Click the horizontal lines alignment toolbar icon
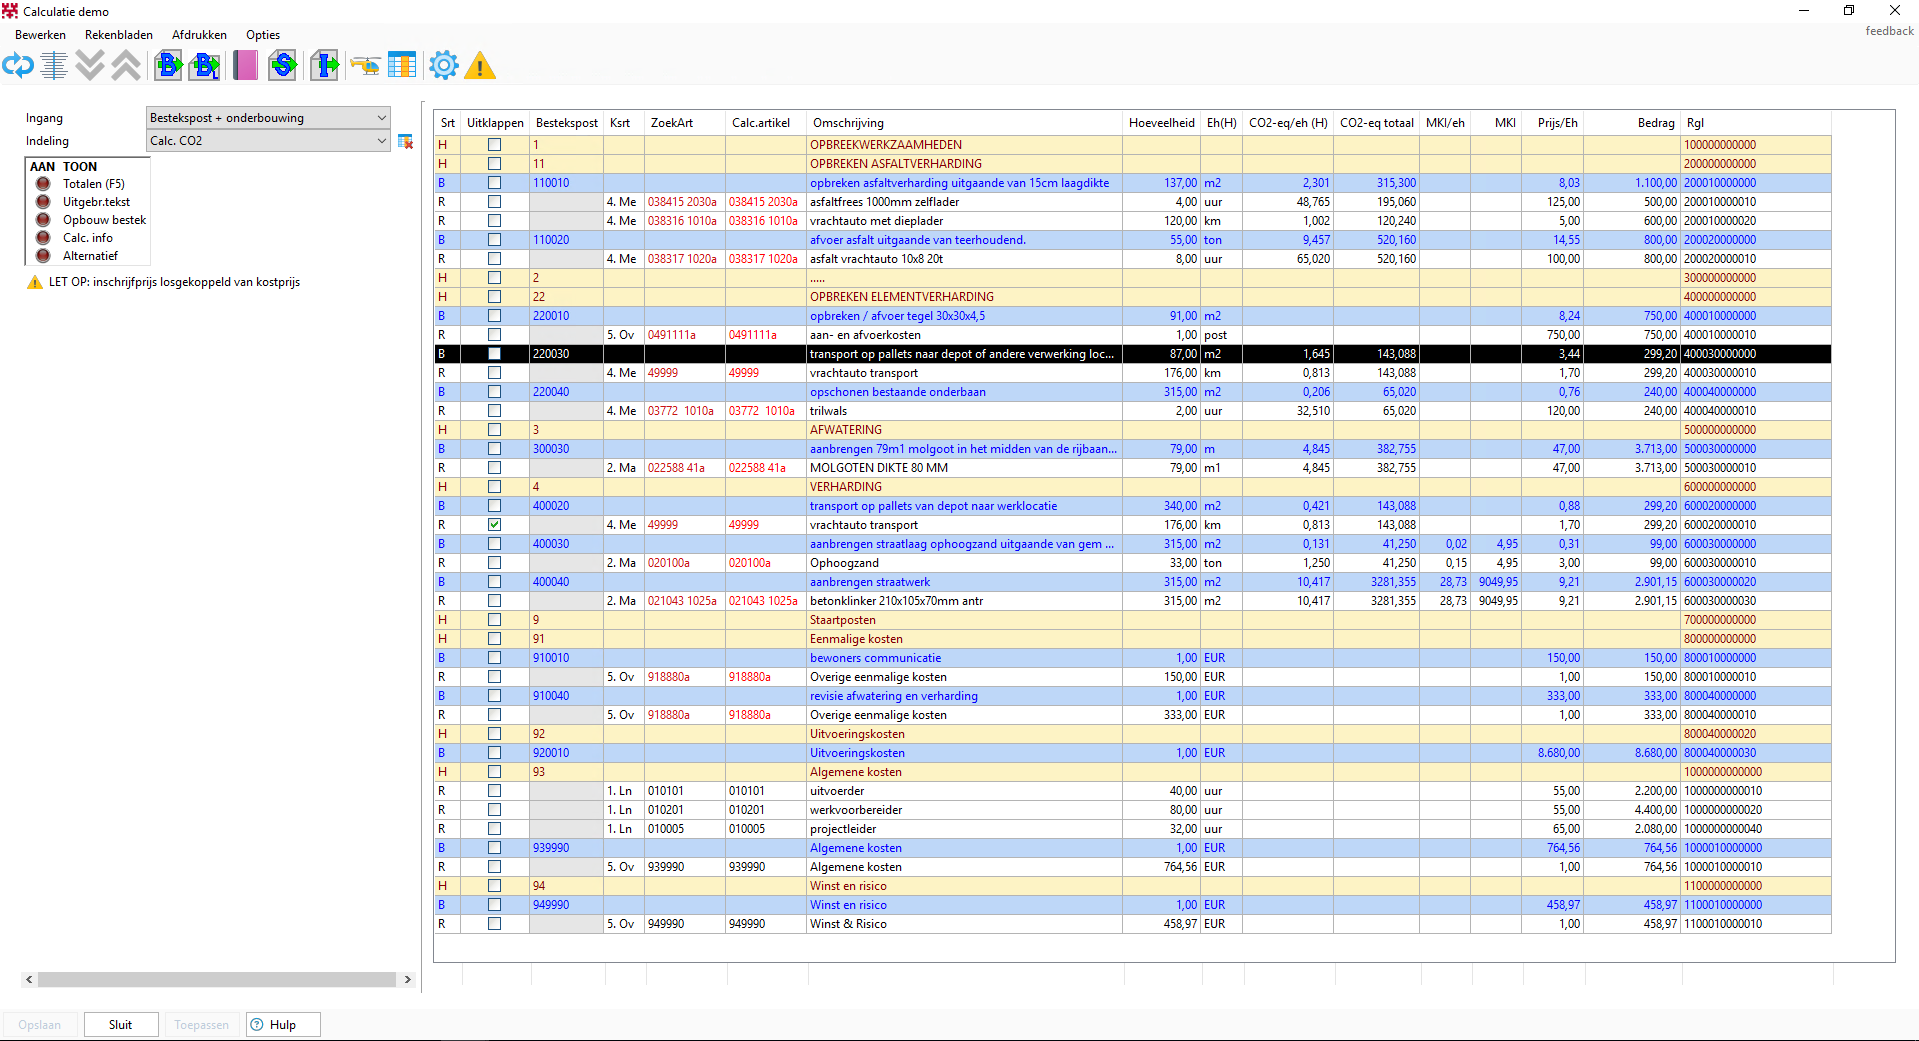 tap(54, 66)
